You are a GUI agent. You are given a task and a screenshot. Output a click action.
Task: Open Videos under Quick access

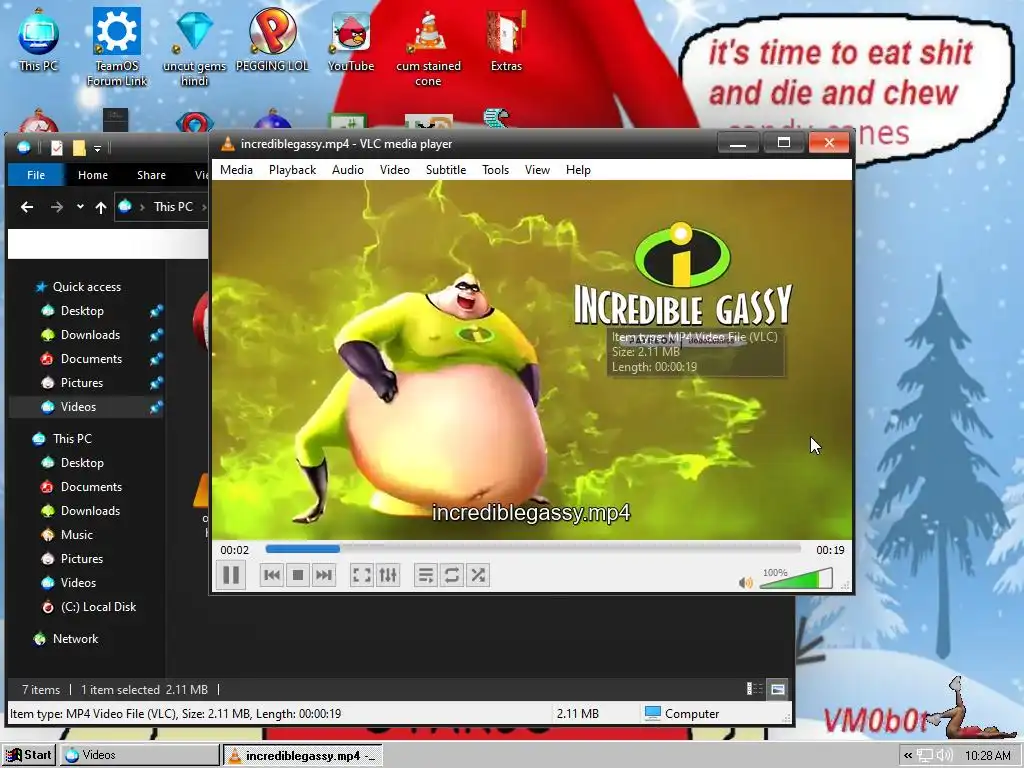coord(78,407)
